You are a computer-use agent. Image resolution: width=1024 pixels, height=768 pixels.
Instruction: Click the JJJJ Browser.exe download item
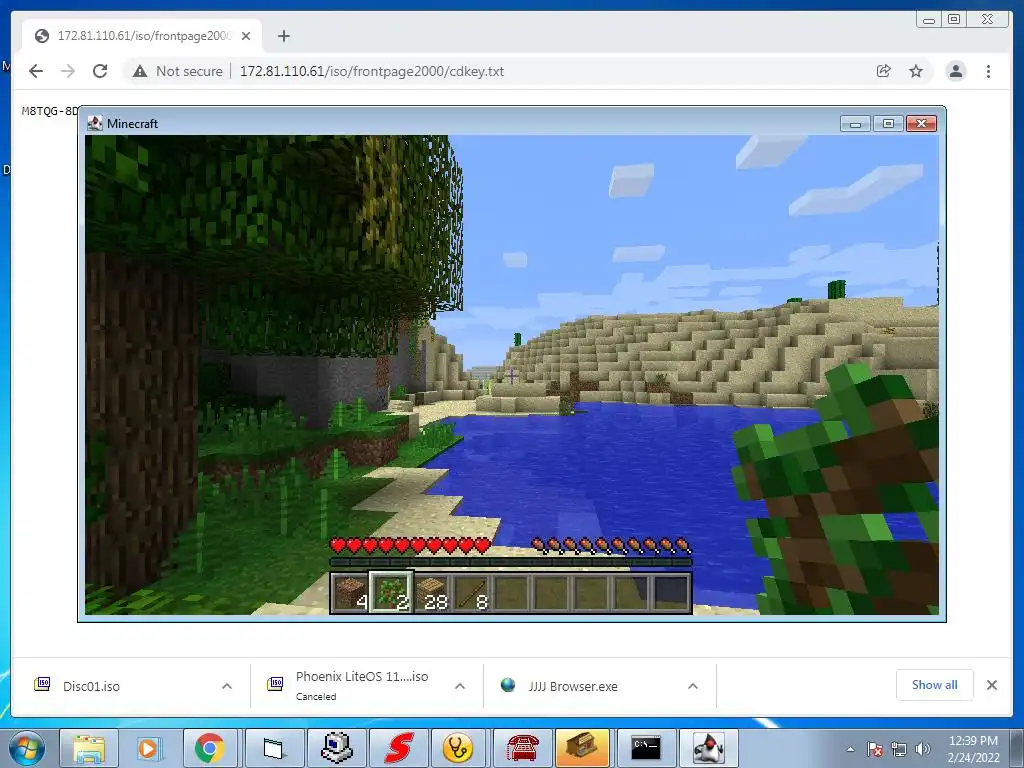(x=573, y=686)
